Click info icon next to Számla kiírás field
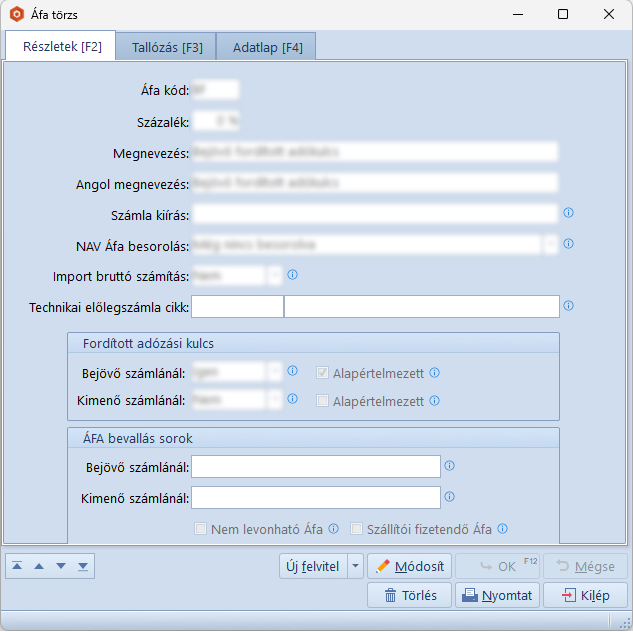Screen dimensions: 633x632 [x=568, y=213]
